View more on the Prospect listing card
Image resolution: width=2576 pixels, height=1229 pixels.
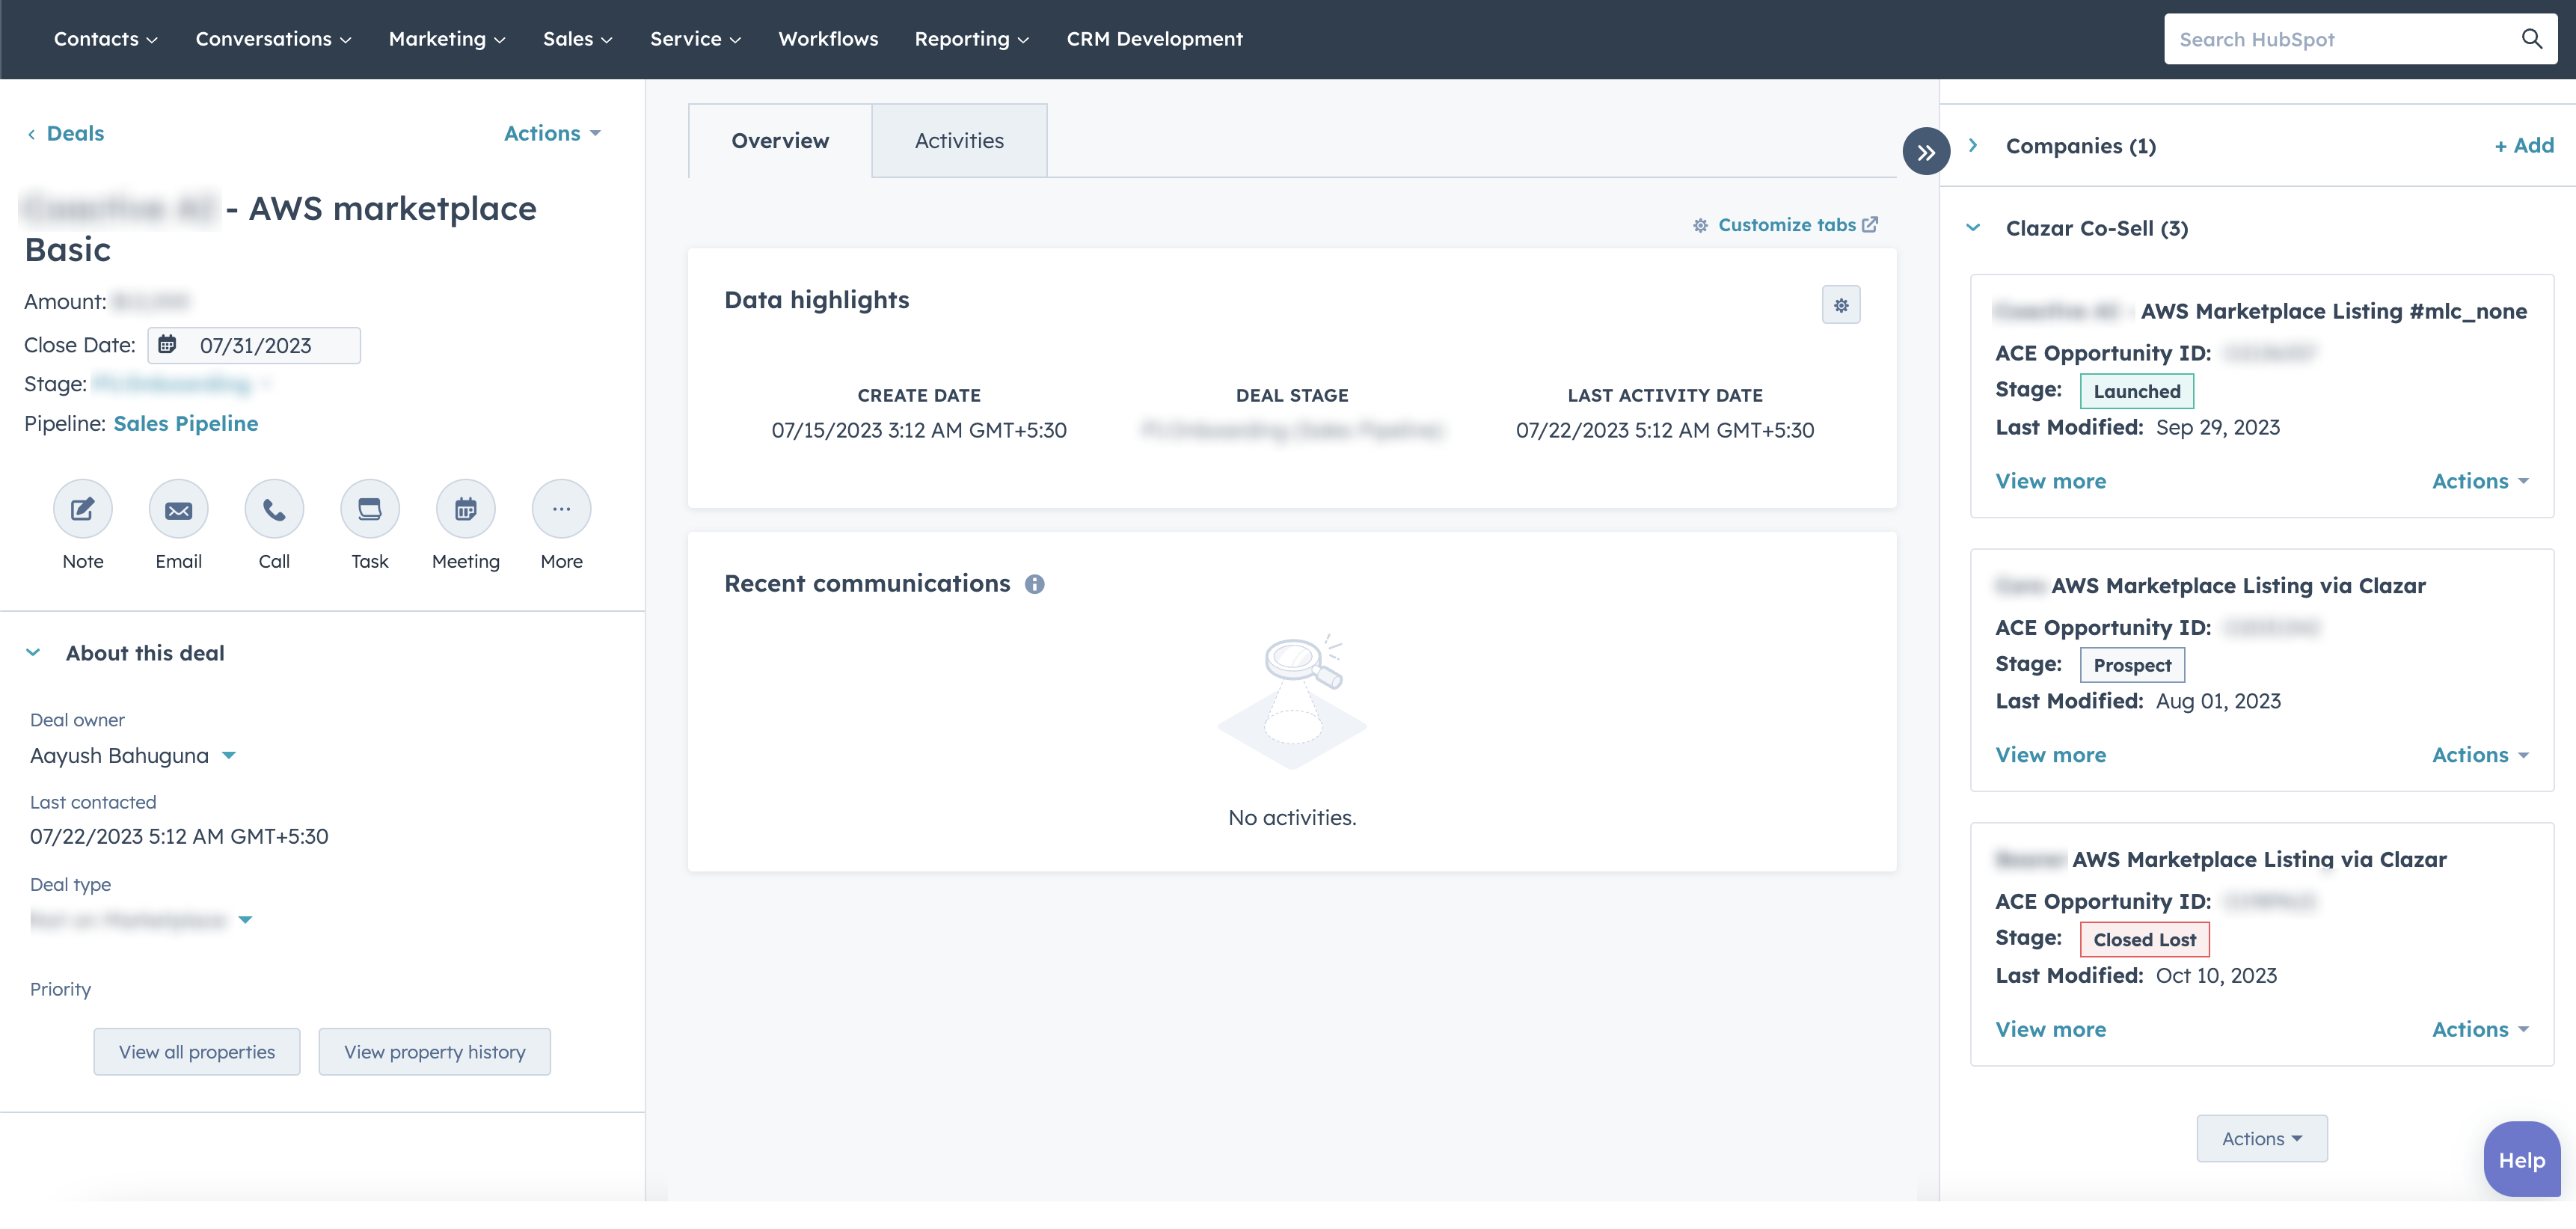(2050, 755)
